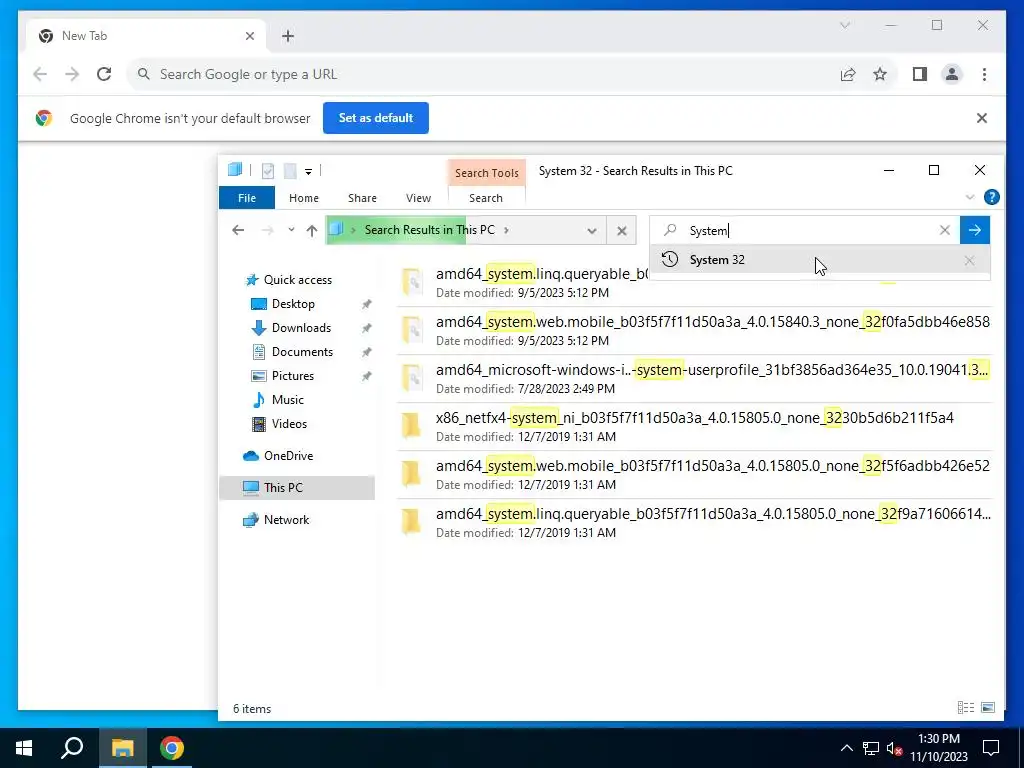Select amd64_system.web.mobile 4.0.15840.3 folder result

point(695,331)
